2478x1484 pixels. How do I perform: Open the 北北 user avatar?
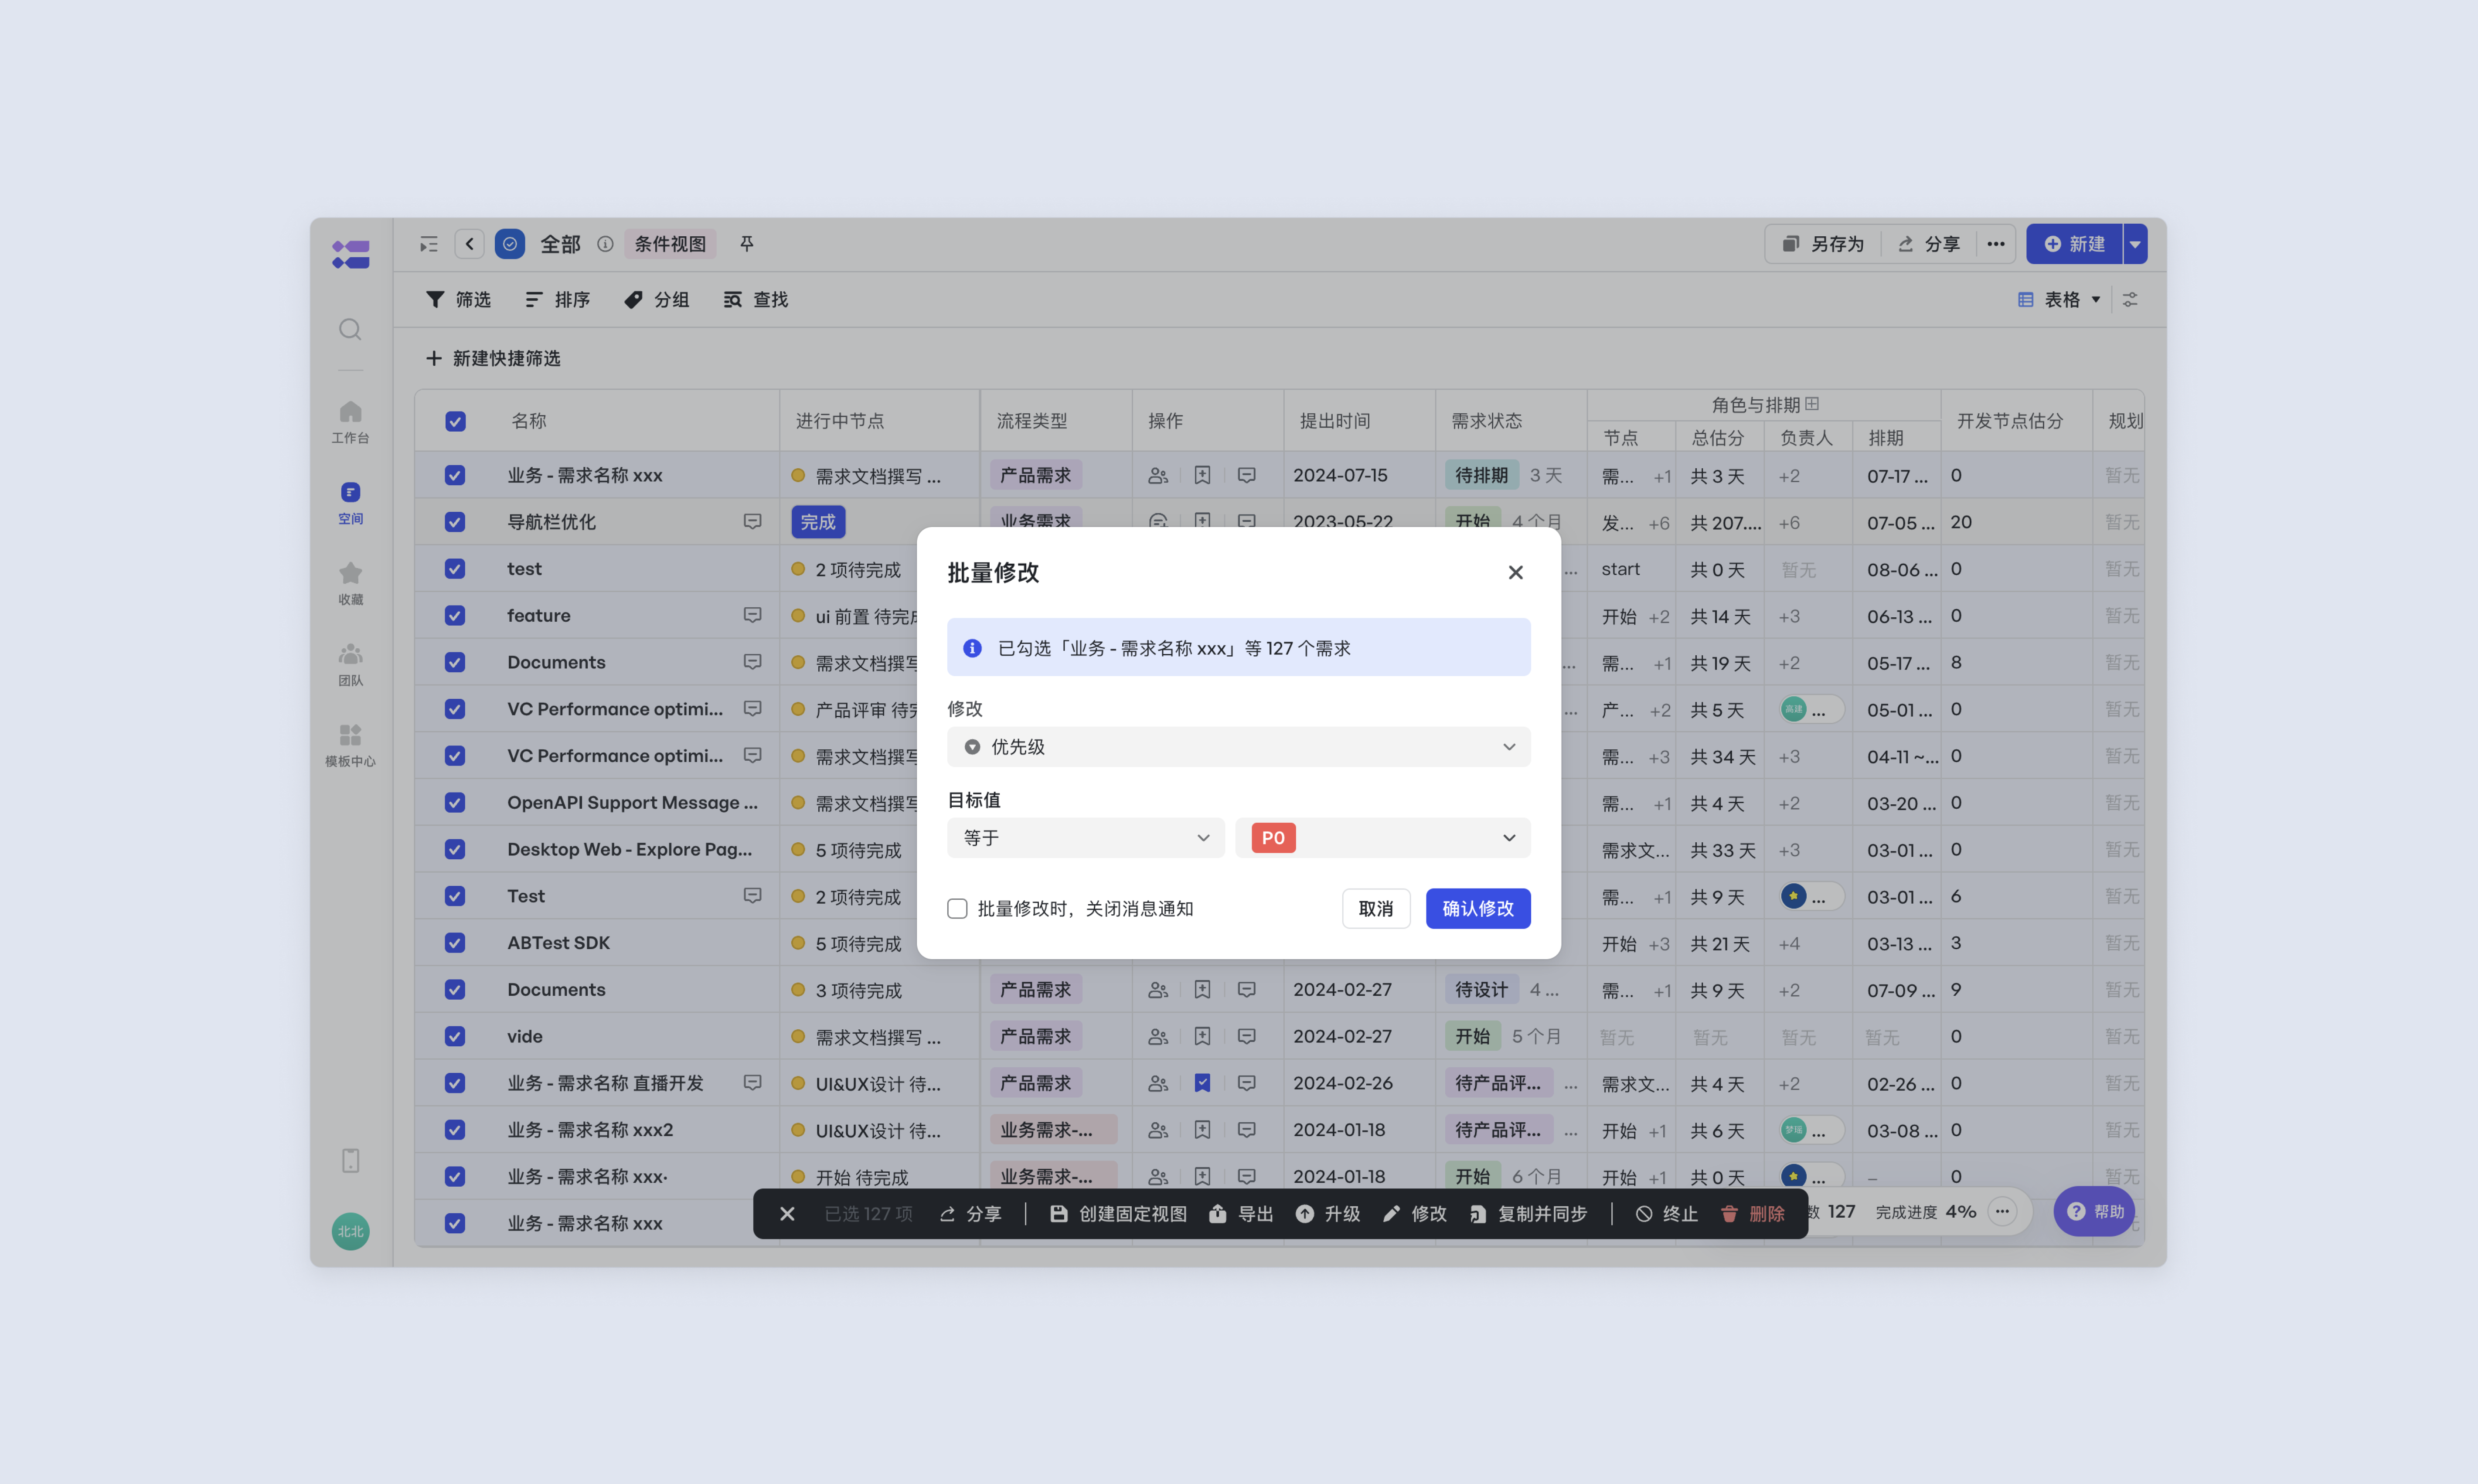click(x=350, y=1231)
